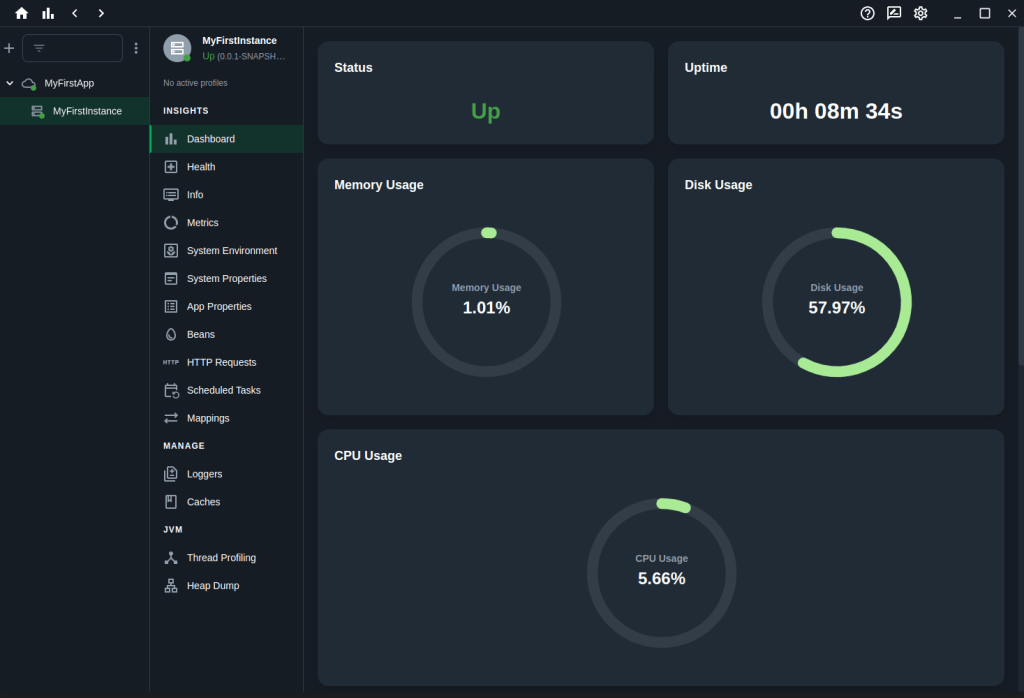Screen dimensions: 1024x698
Task: Open the bar chart dashboard icon
Action: (x=48, y=13)
